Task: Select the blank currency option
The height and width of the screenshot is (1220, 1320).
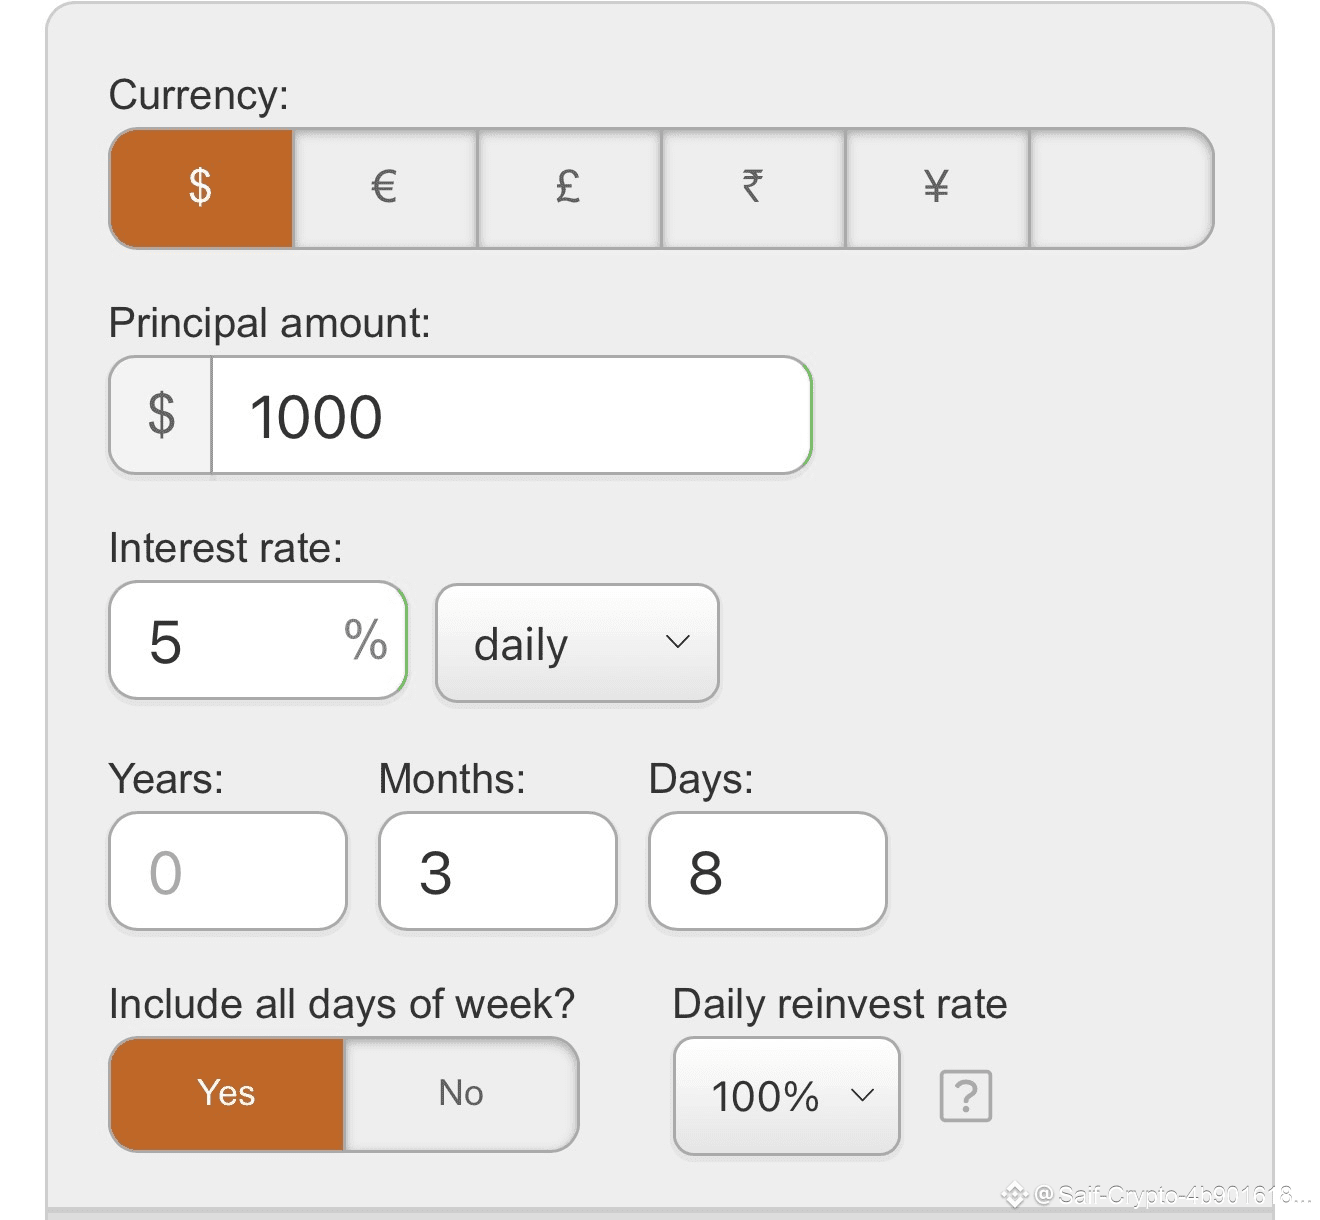Action: (1121, 188)
